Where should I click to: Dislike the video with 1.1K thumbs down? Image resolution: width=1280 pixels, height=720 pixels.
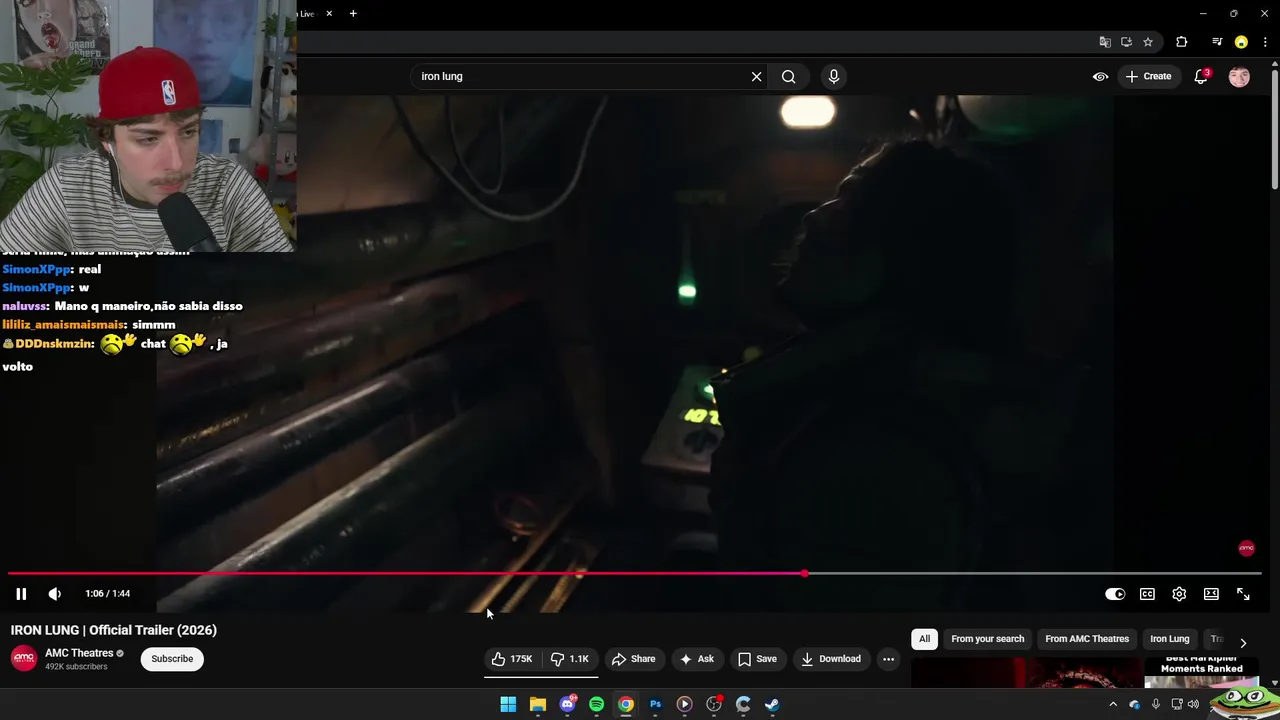[570, 659]
